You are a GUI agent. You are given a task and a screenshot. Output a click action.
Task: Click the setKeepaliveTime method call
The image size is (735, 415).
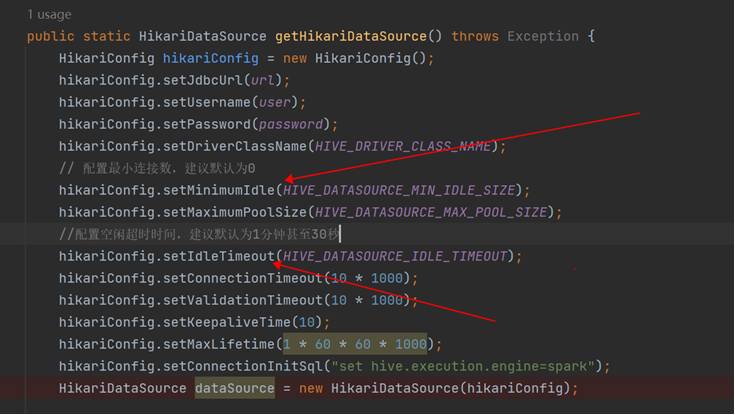point(226,322)
